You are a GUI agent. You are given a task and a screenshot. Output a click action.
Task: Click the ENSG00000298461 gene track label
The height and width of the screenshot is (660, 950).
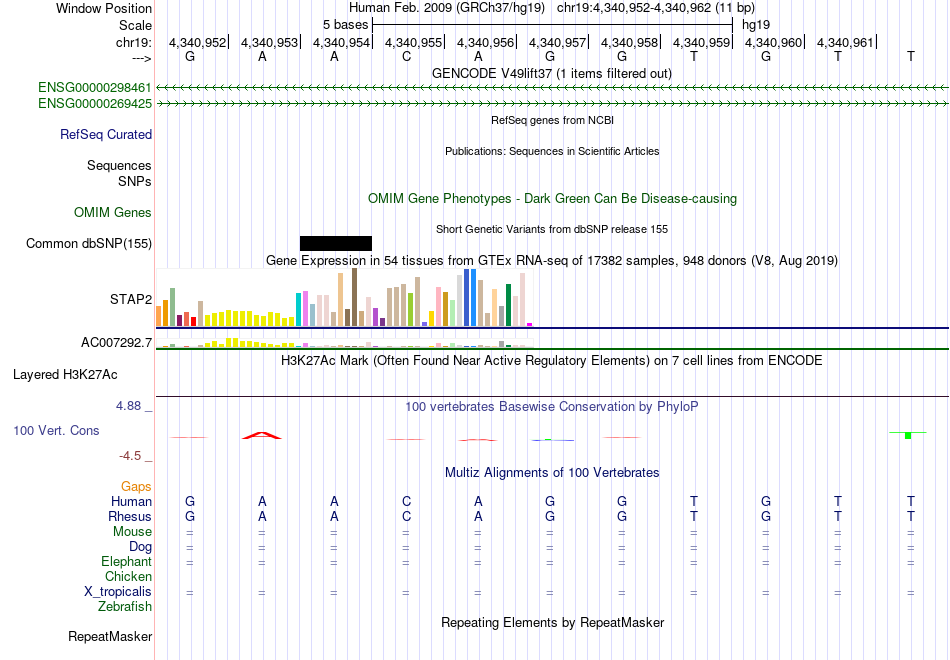pos(95,88)
